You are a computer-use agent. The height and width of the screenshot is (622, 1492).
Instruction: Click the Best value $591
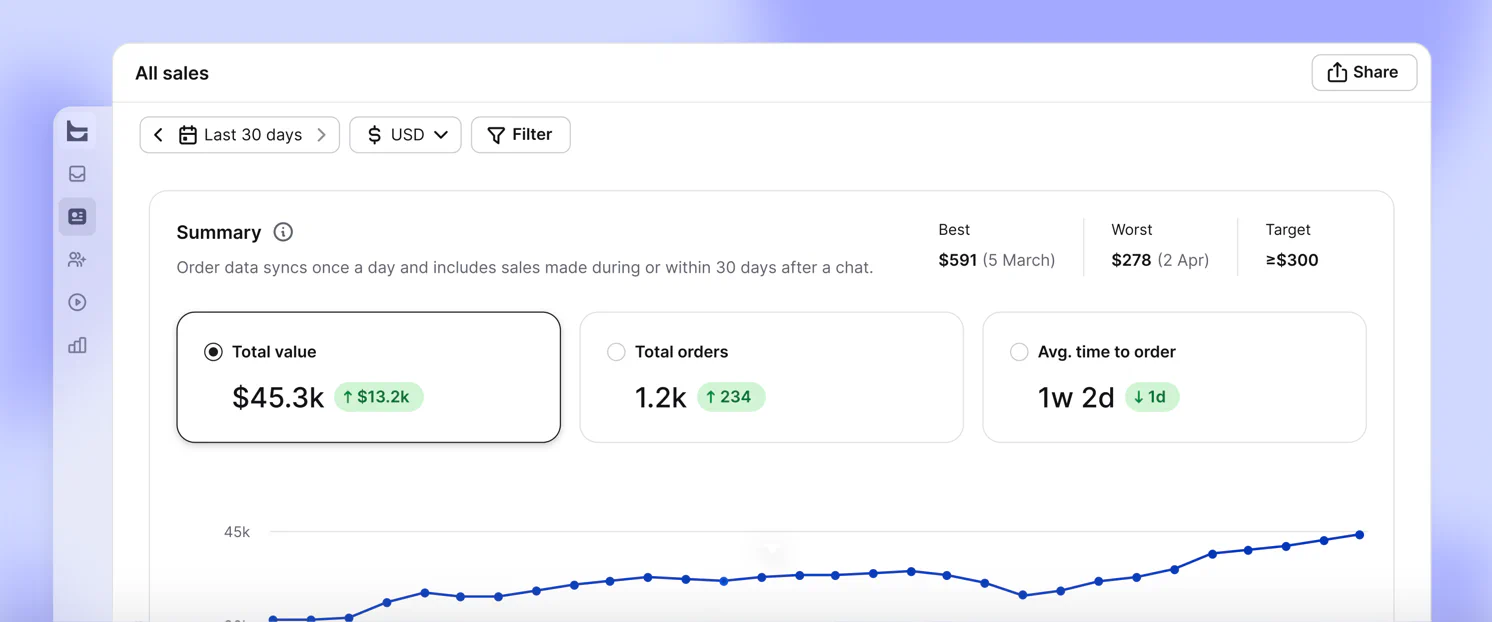point(957,260)
